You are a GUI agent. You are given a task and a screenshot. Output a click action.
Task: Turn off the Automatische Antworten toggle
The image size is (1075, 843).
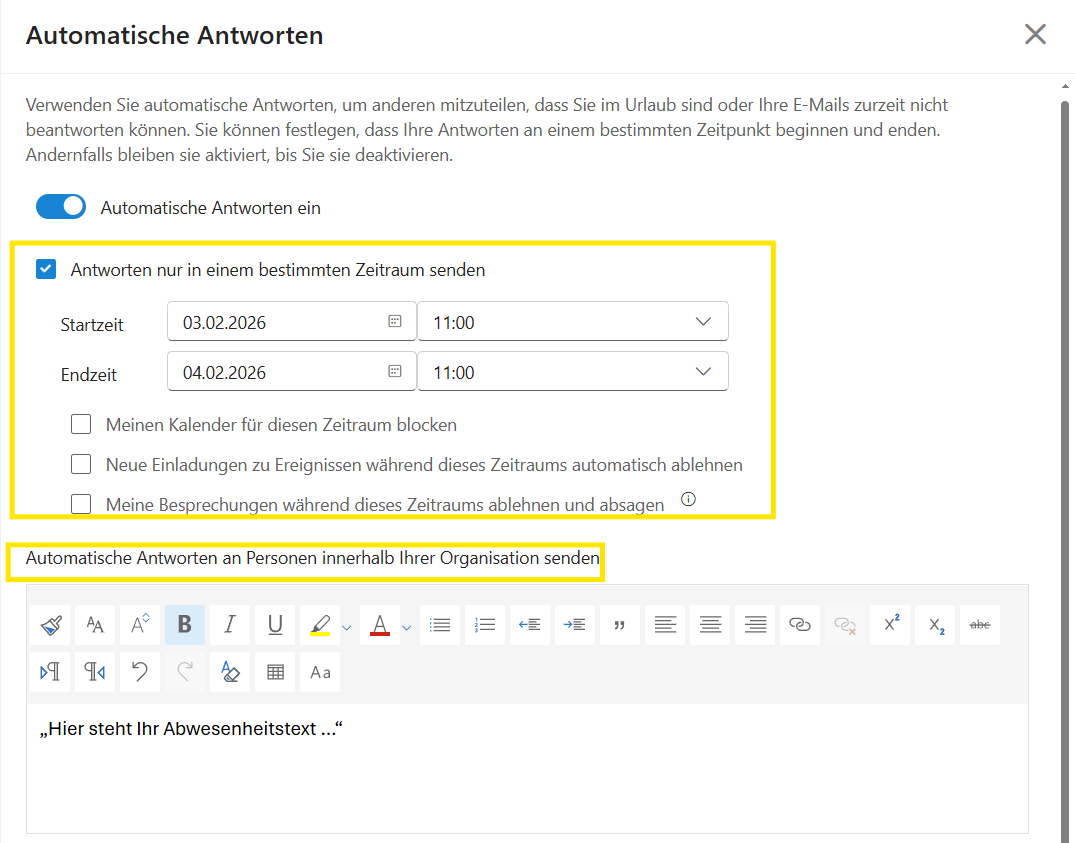tap(61, 207)
